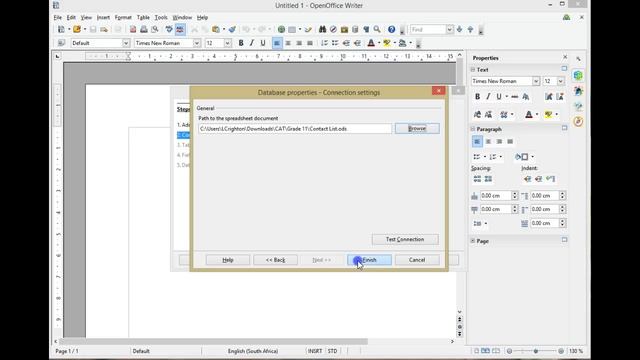The width and height of the screenshot is (640, 360).
Task: Open Data Sources toolbar icon
Action: coord(355,29)
